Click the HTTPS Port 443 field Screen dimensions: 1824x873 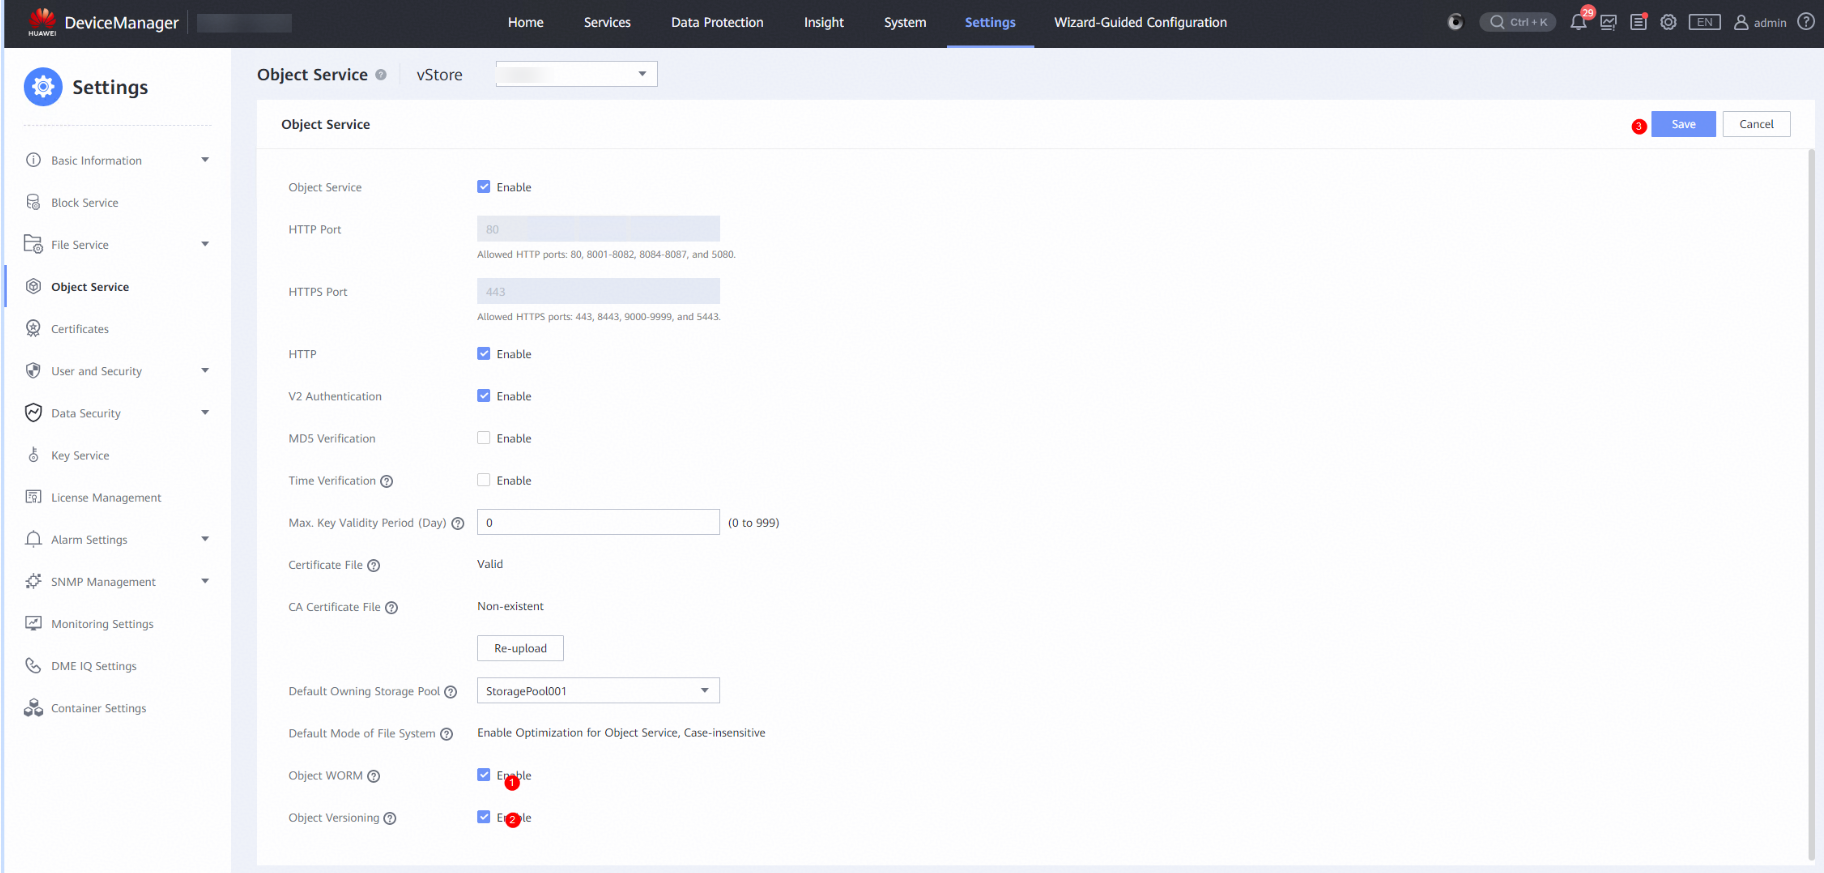click(598, 291)
